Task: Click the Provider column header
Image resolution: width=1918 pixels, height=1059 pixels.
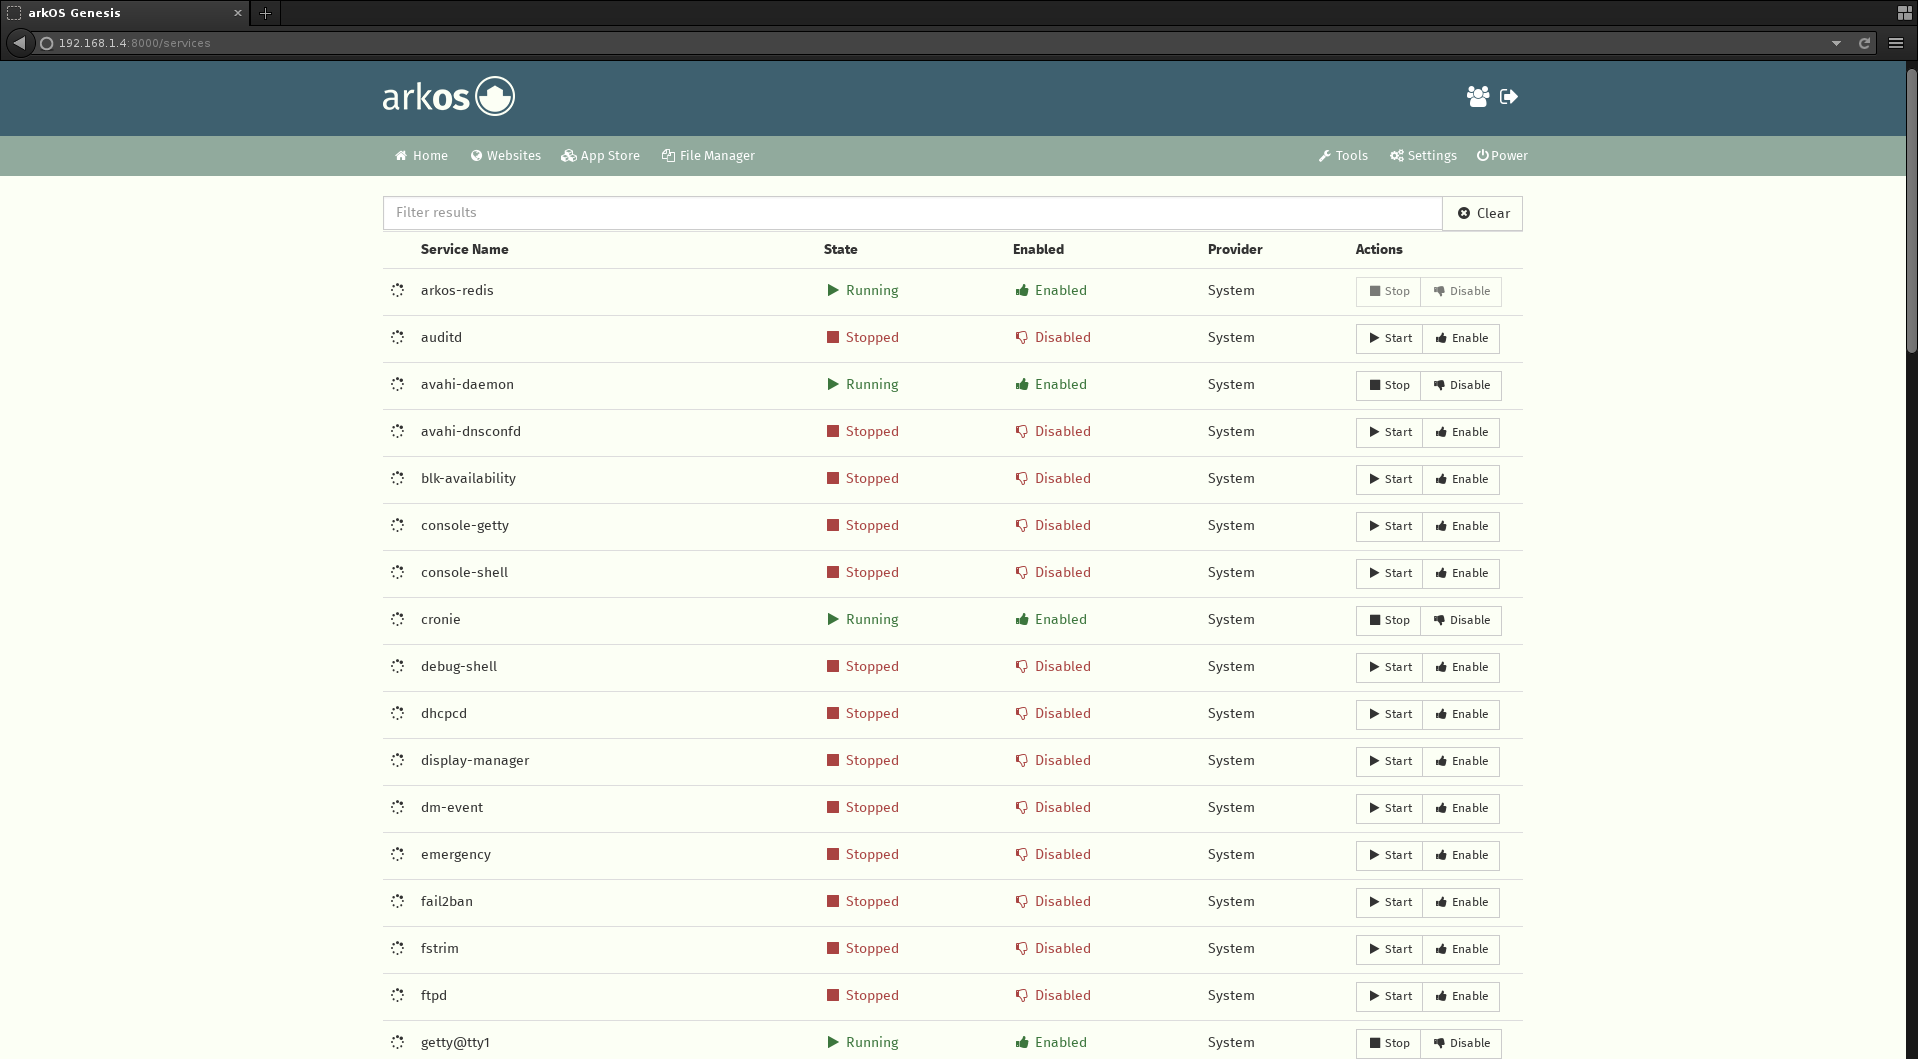Action: (1234, 250)
